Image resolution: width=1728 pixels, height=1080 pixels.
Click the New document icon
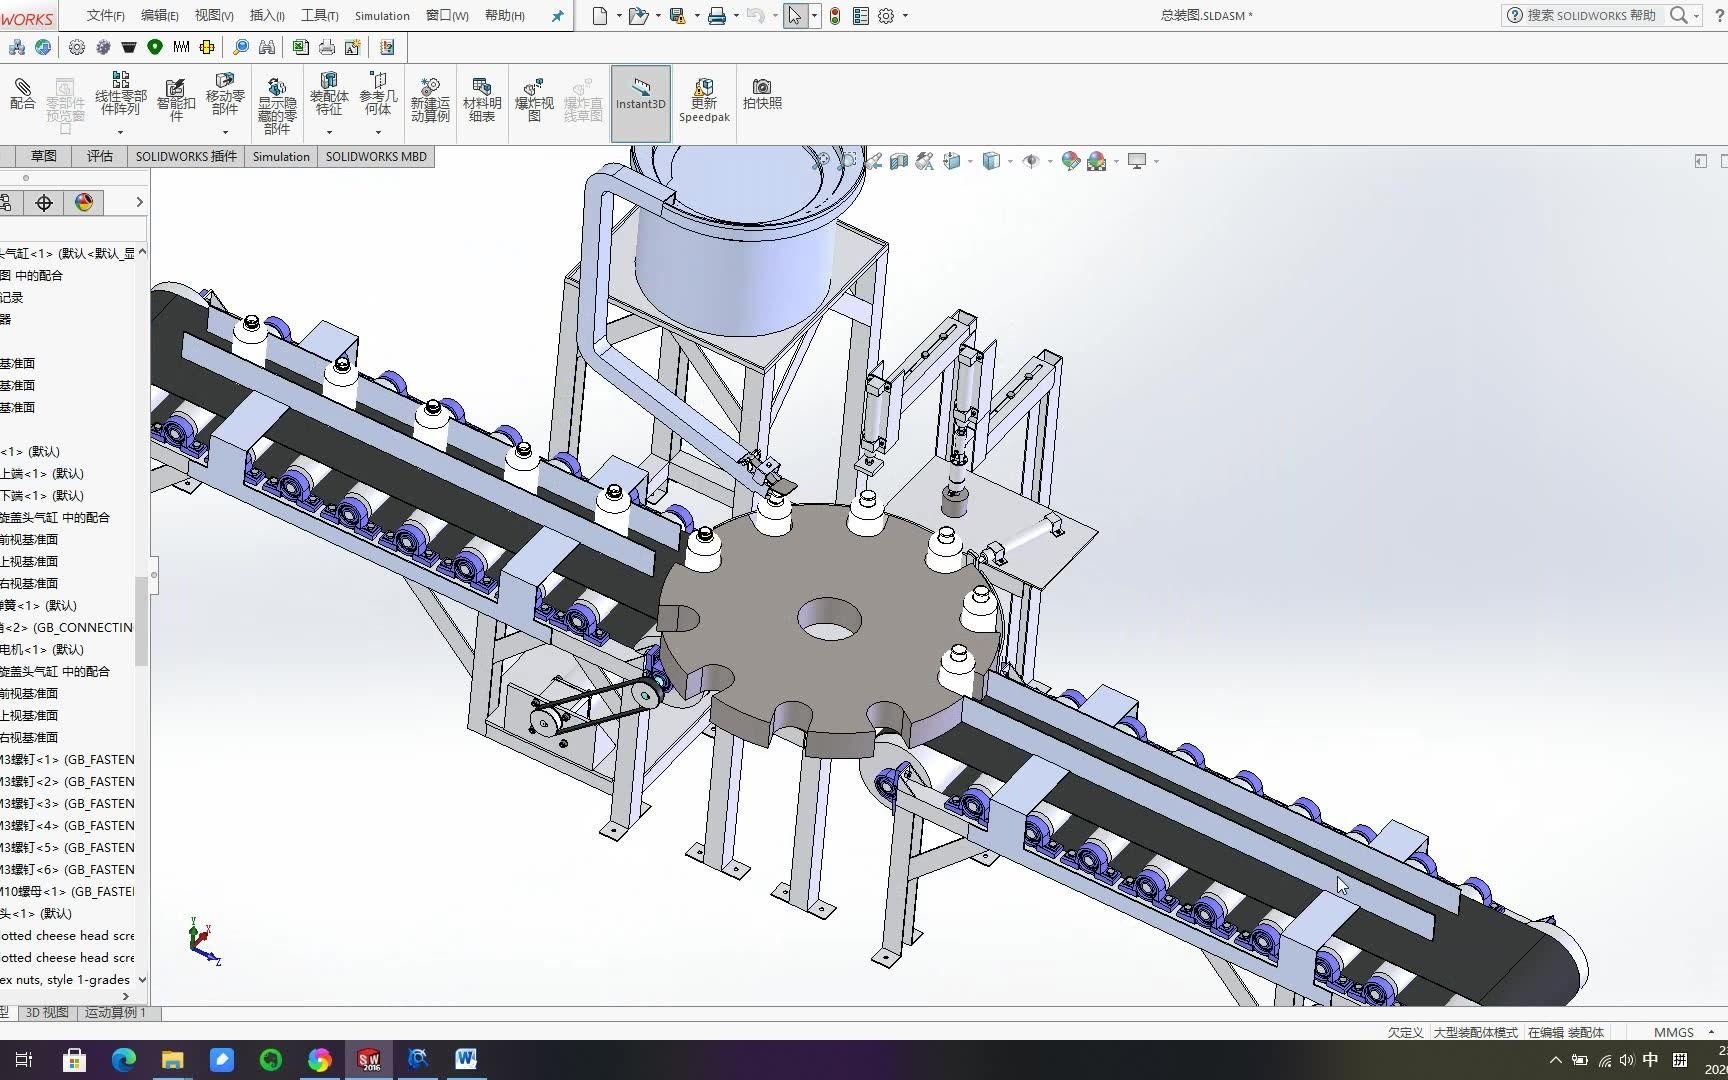coord(600,16)
